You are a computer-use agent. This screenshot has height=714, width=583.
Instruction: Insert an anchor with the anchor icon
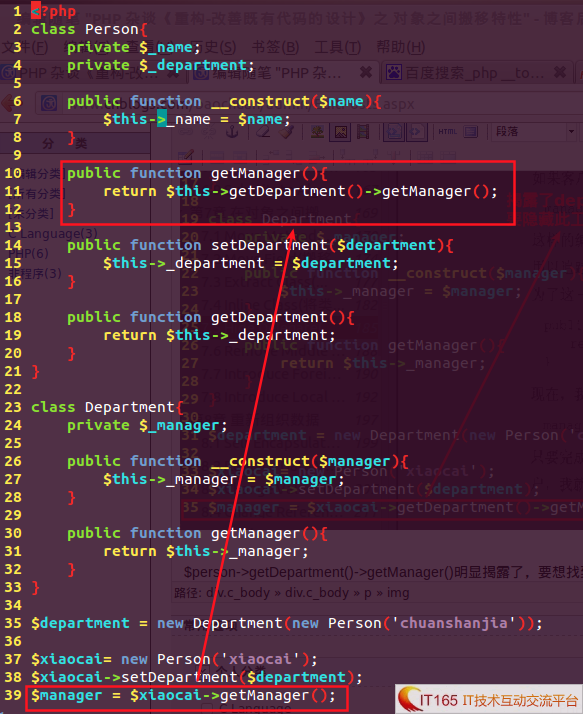(x=232, y=132)
